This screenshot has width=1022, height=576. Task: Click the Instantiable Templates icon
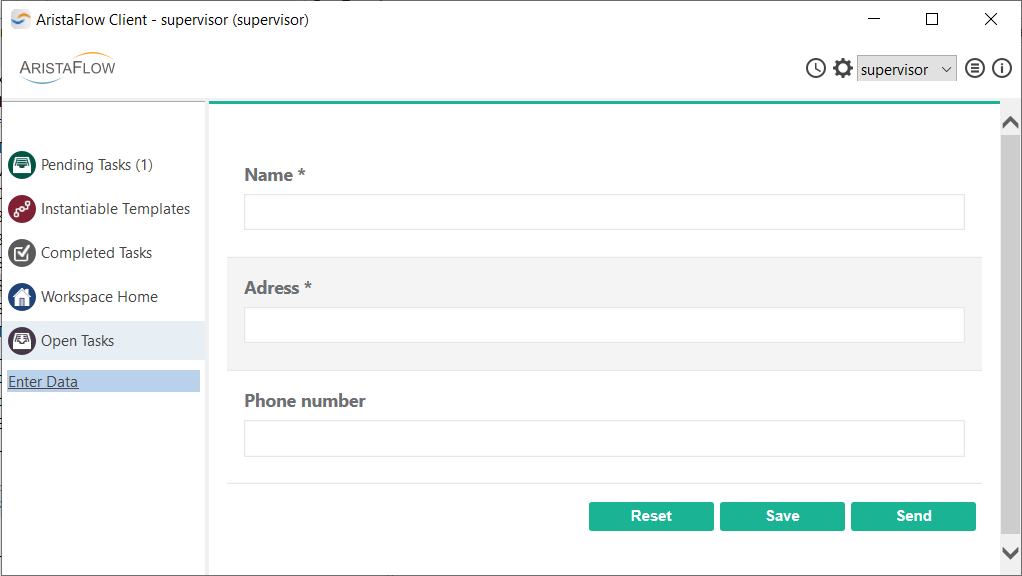22,209
